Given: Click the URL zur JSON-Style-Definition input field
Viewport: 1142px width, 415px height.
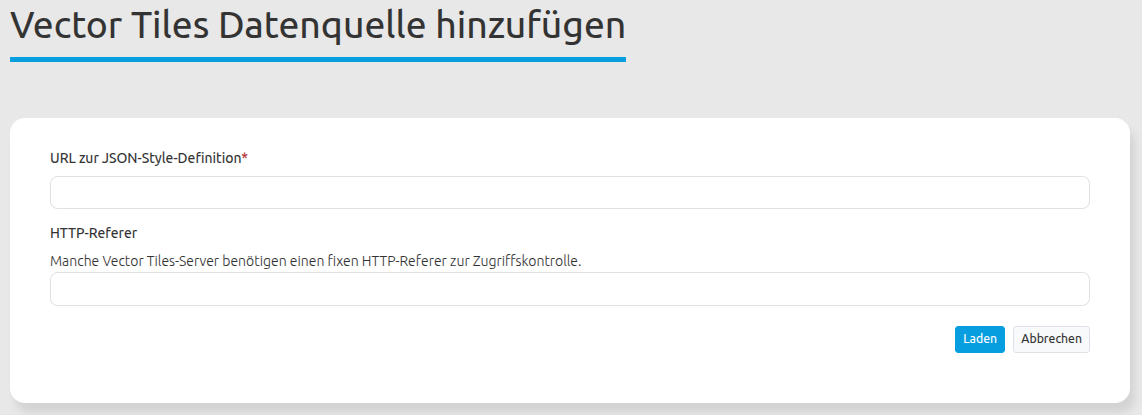Looking at the screenshot, I should coord(569,193).
